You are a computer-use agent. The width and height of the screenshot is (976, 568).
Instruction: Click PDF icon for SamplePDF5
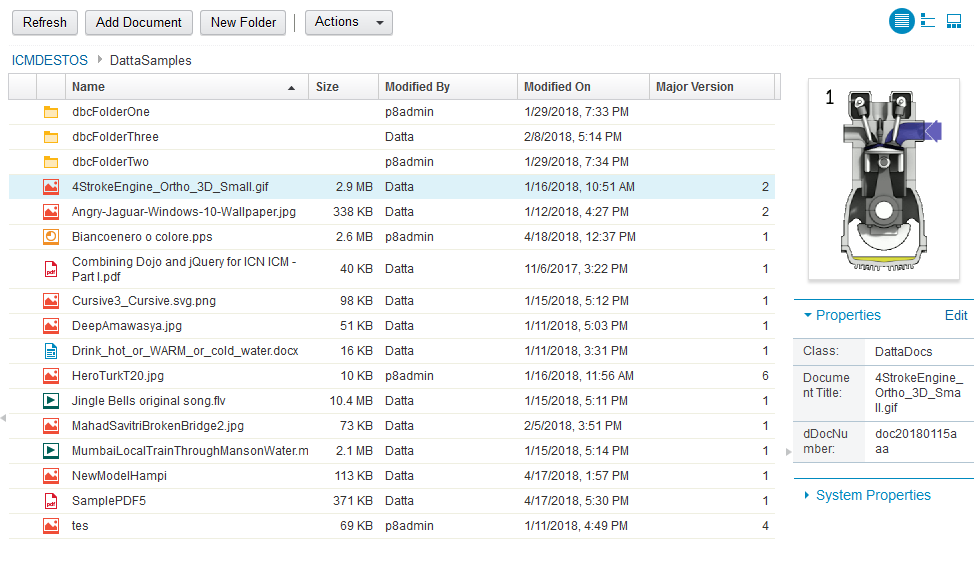pos(51,501)
